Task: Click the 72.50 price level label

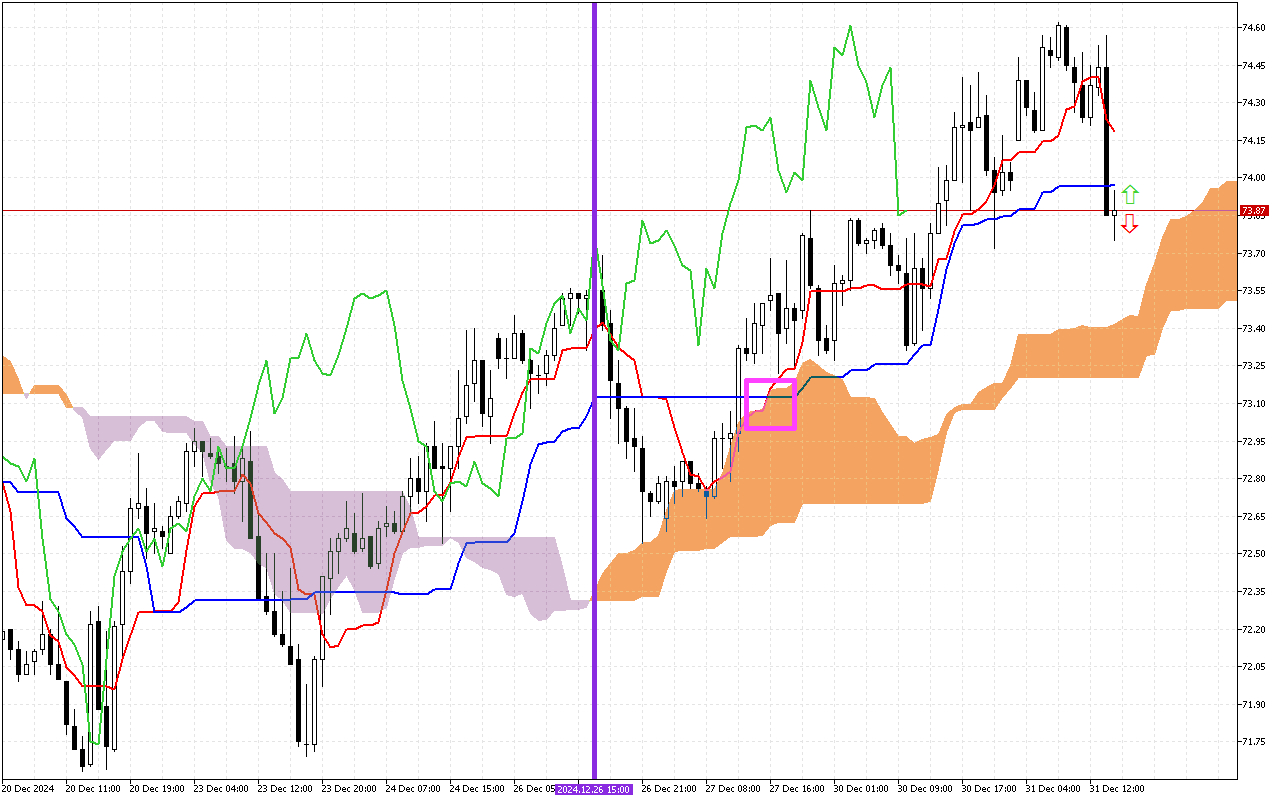Action: point(1253,554)
